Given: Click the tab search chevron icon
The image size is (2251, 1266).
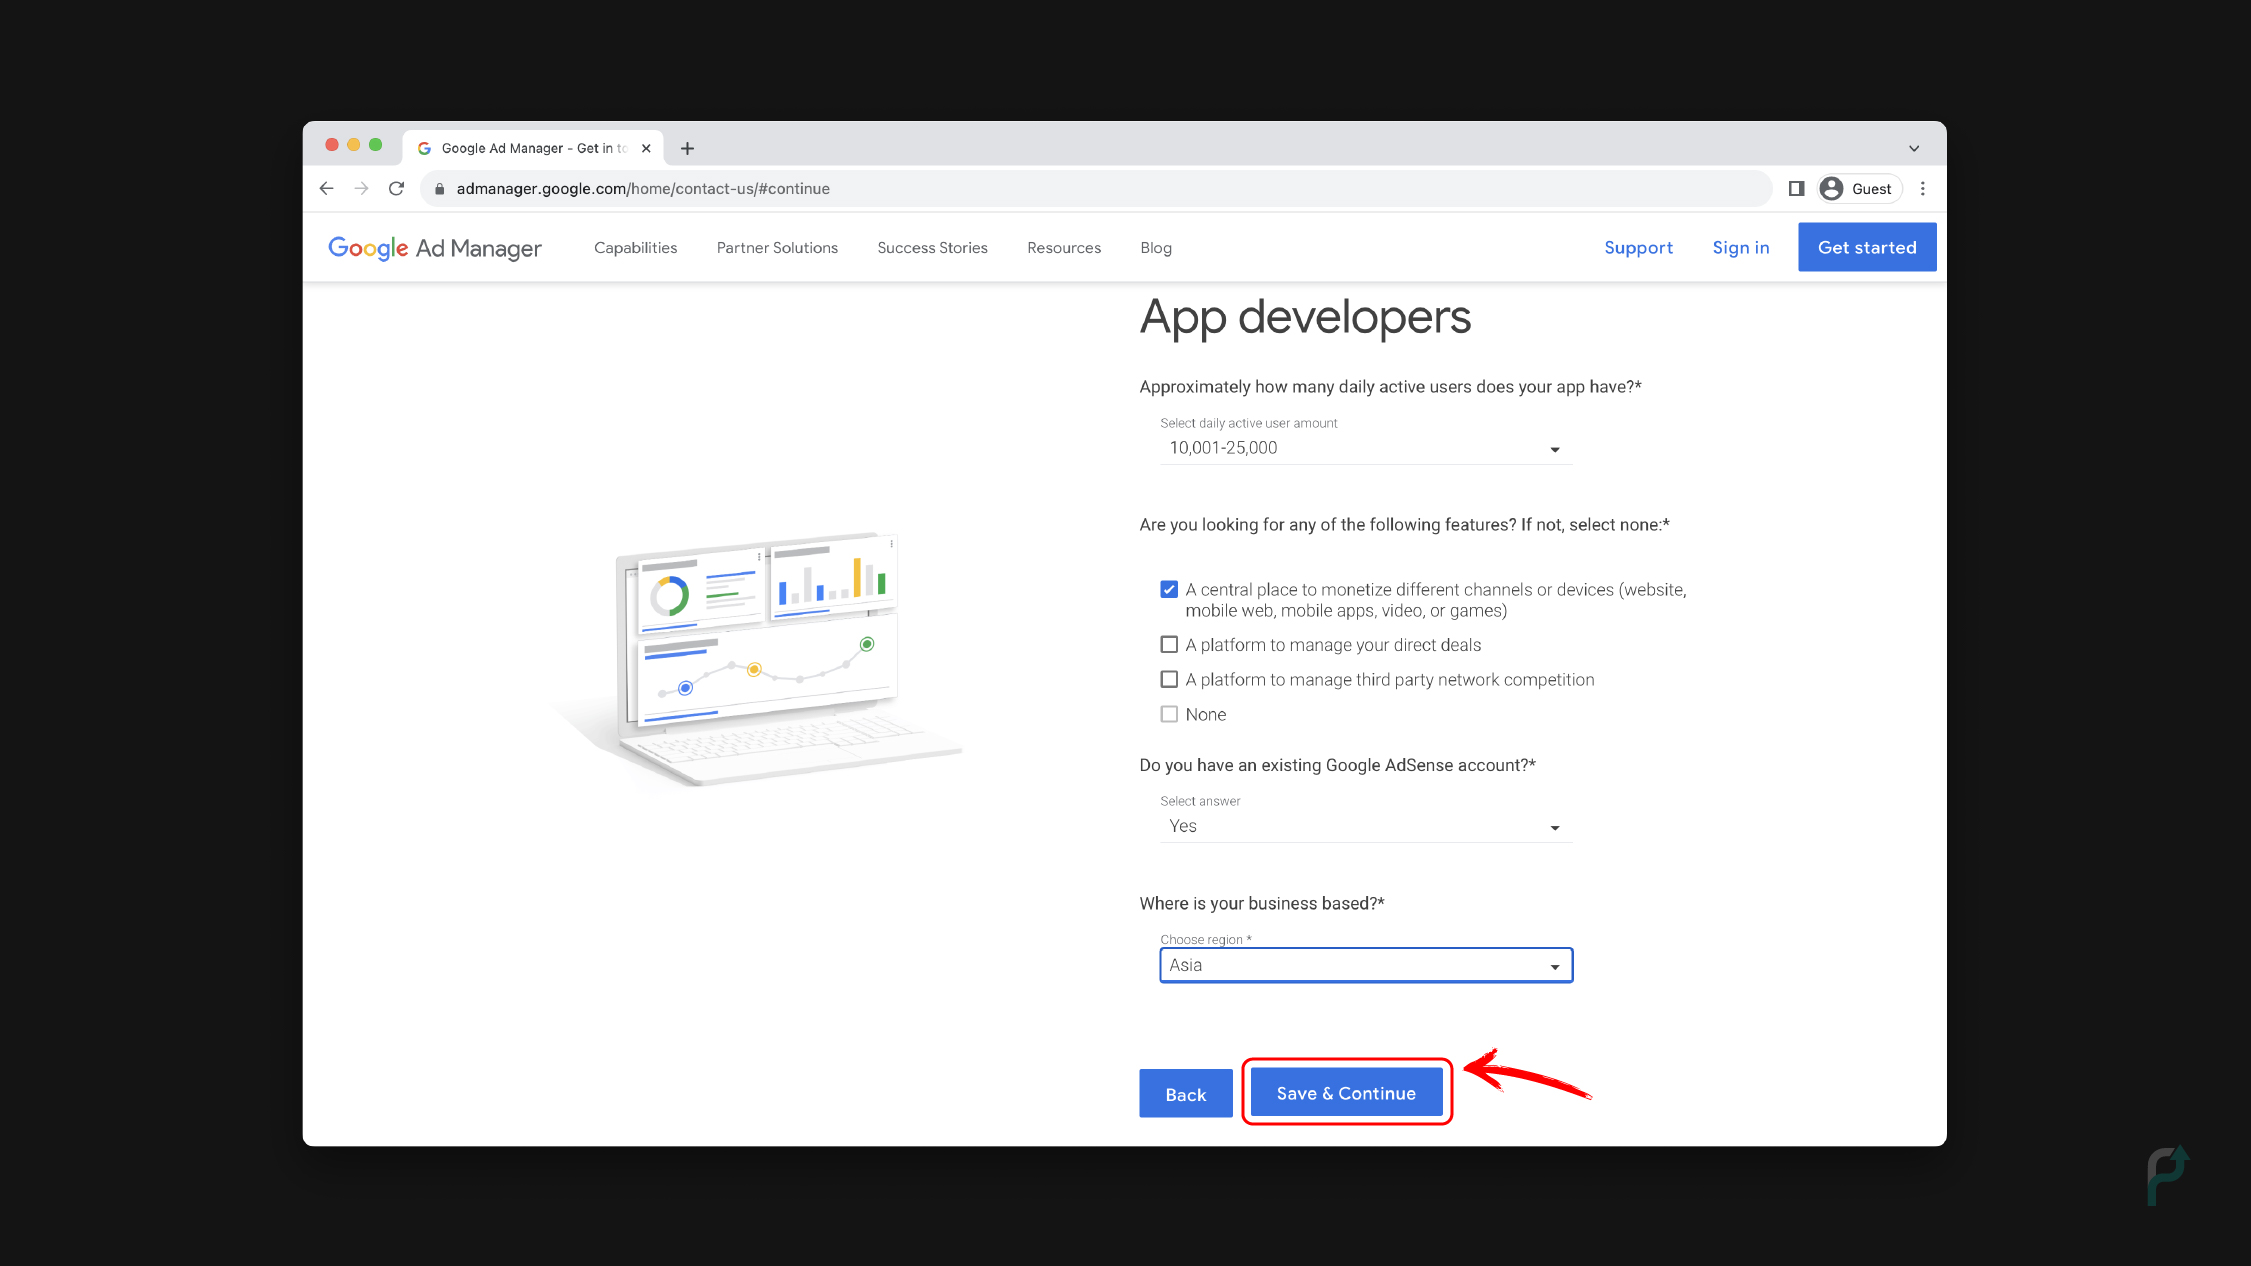Looking at the screenshot, I should tap(1913, 148).
